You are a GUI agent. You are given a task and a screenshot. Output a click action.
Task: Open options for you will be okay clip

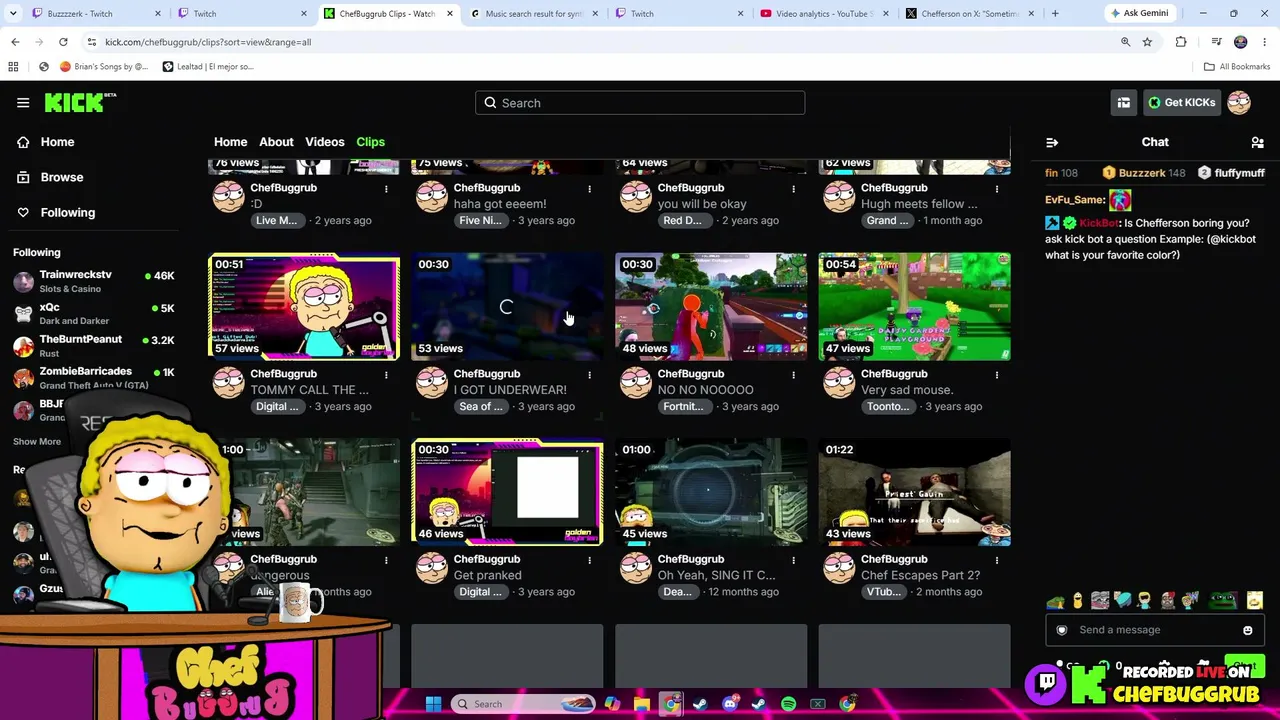click(793, 188)
